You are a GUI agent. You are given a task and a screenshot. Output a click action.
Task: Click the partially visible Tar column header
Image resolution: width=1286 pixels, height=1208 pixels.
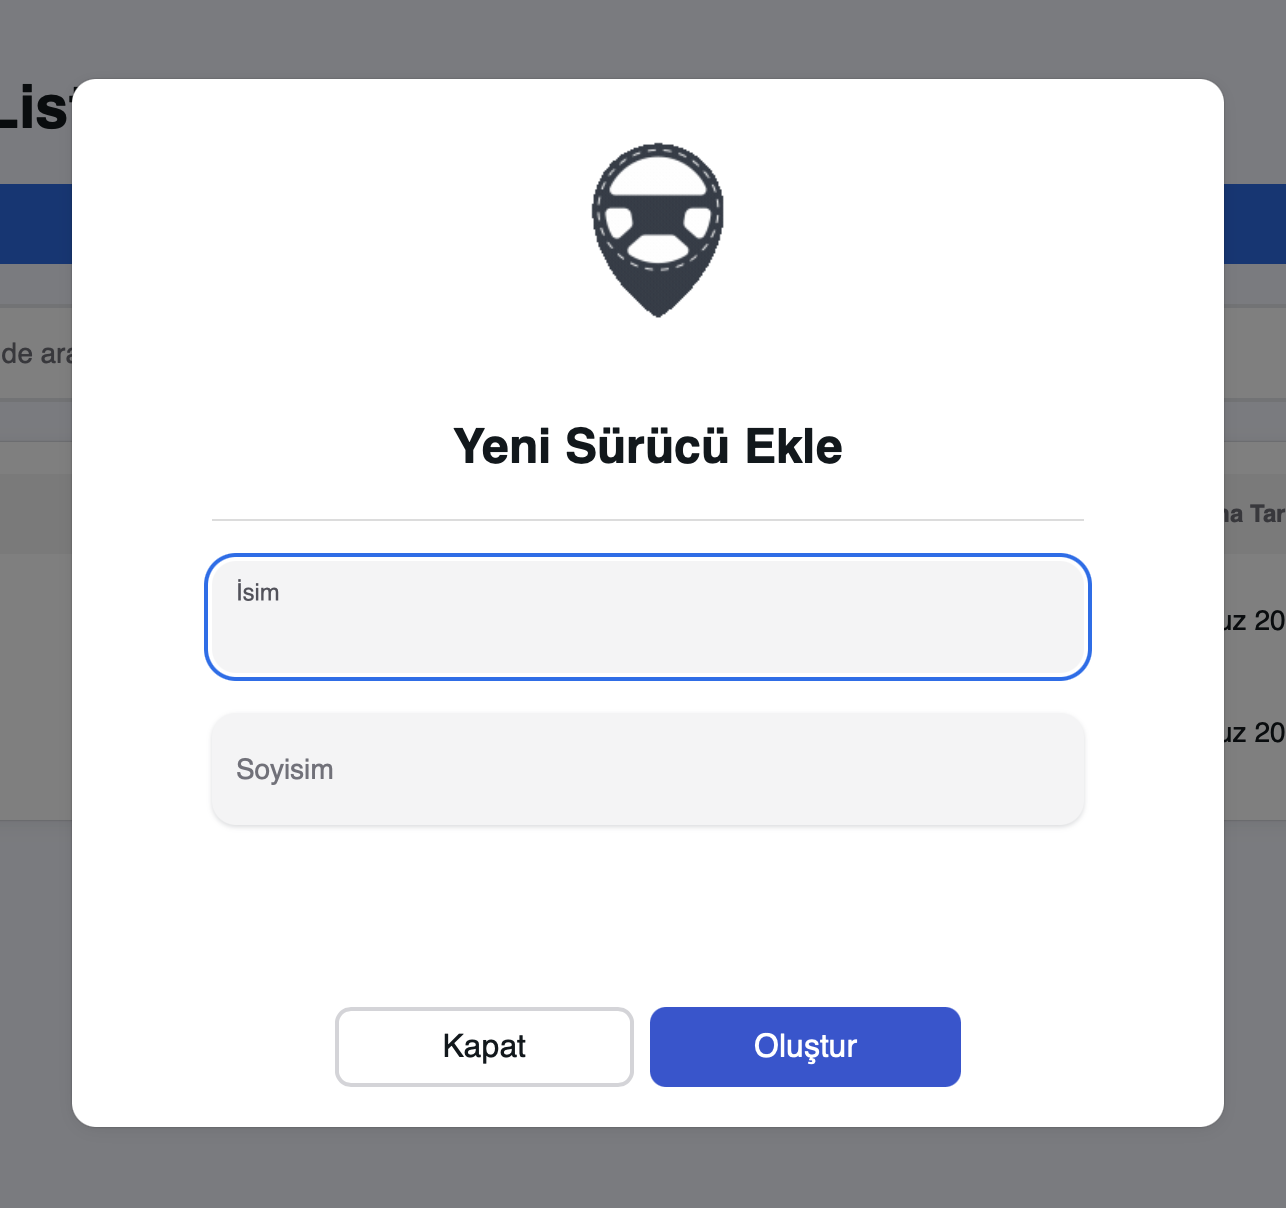(x=1255, y=514)
